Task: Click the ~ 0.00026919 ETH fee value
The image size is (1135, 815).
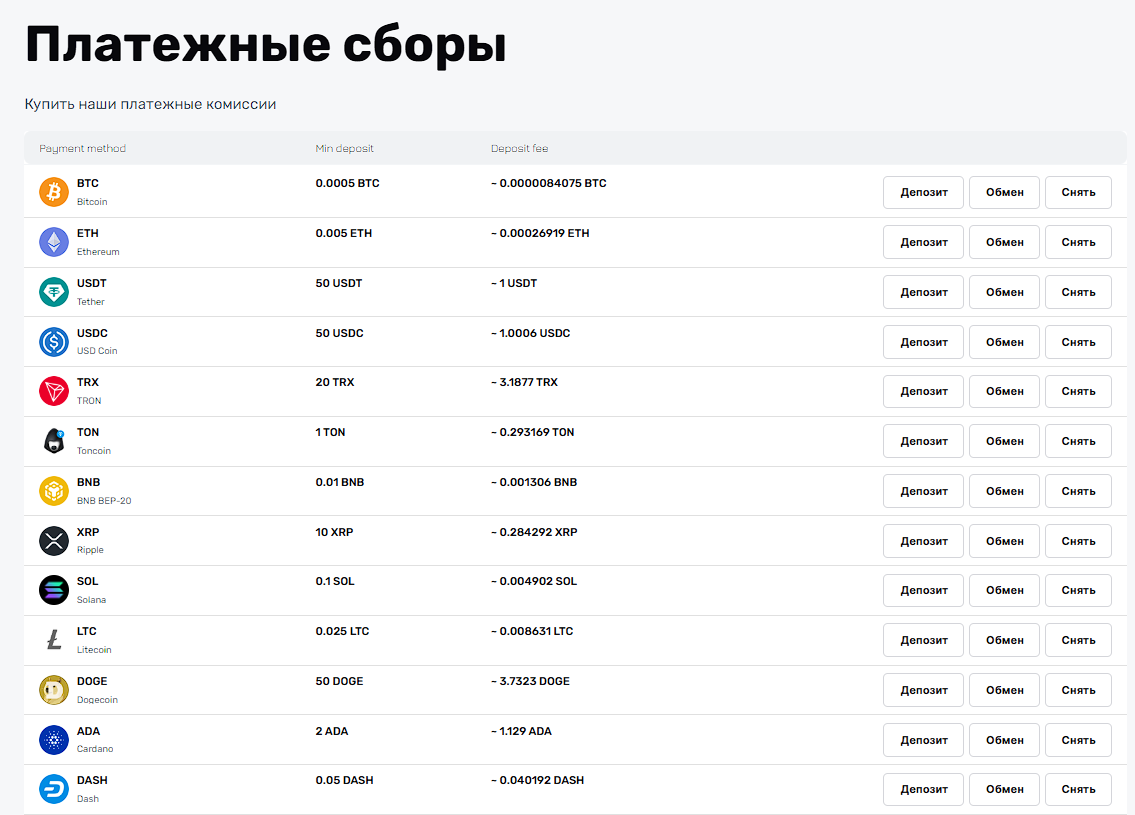Action: pos(540,233)
